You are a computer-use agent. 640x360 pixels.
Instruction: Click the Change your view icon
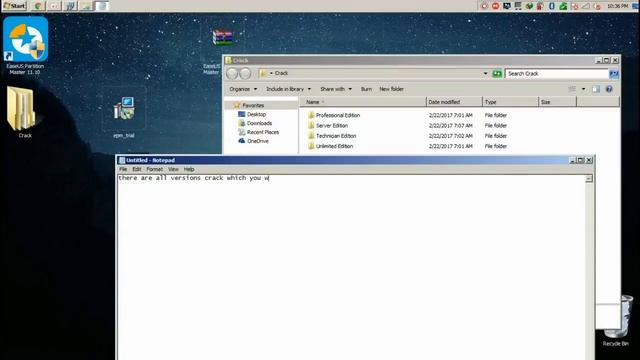click(572, 89)
